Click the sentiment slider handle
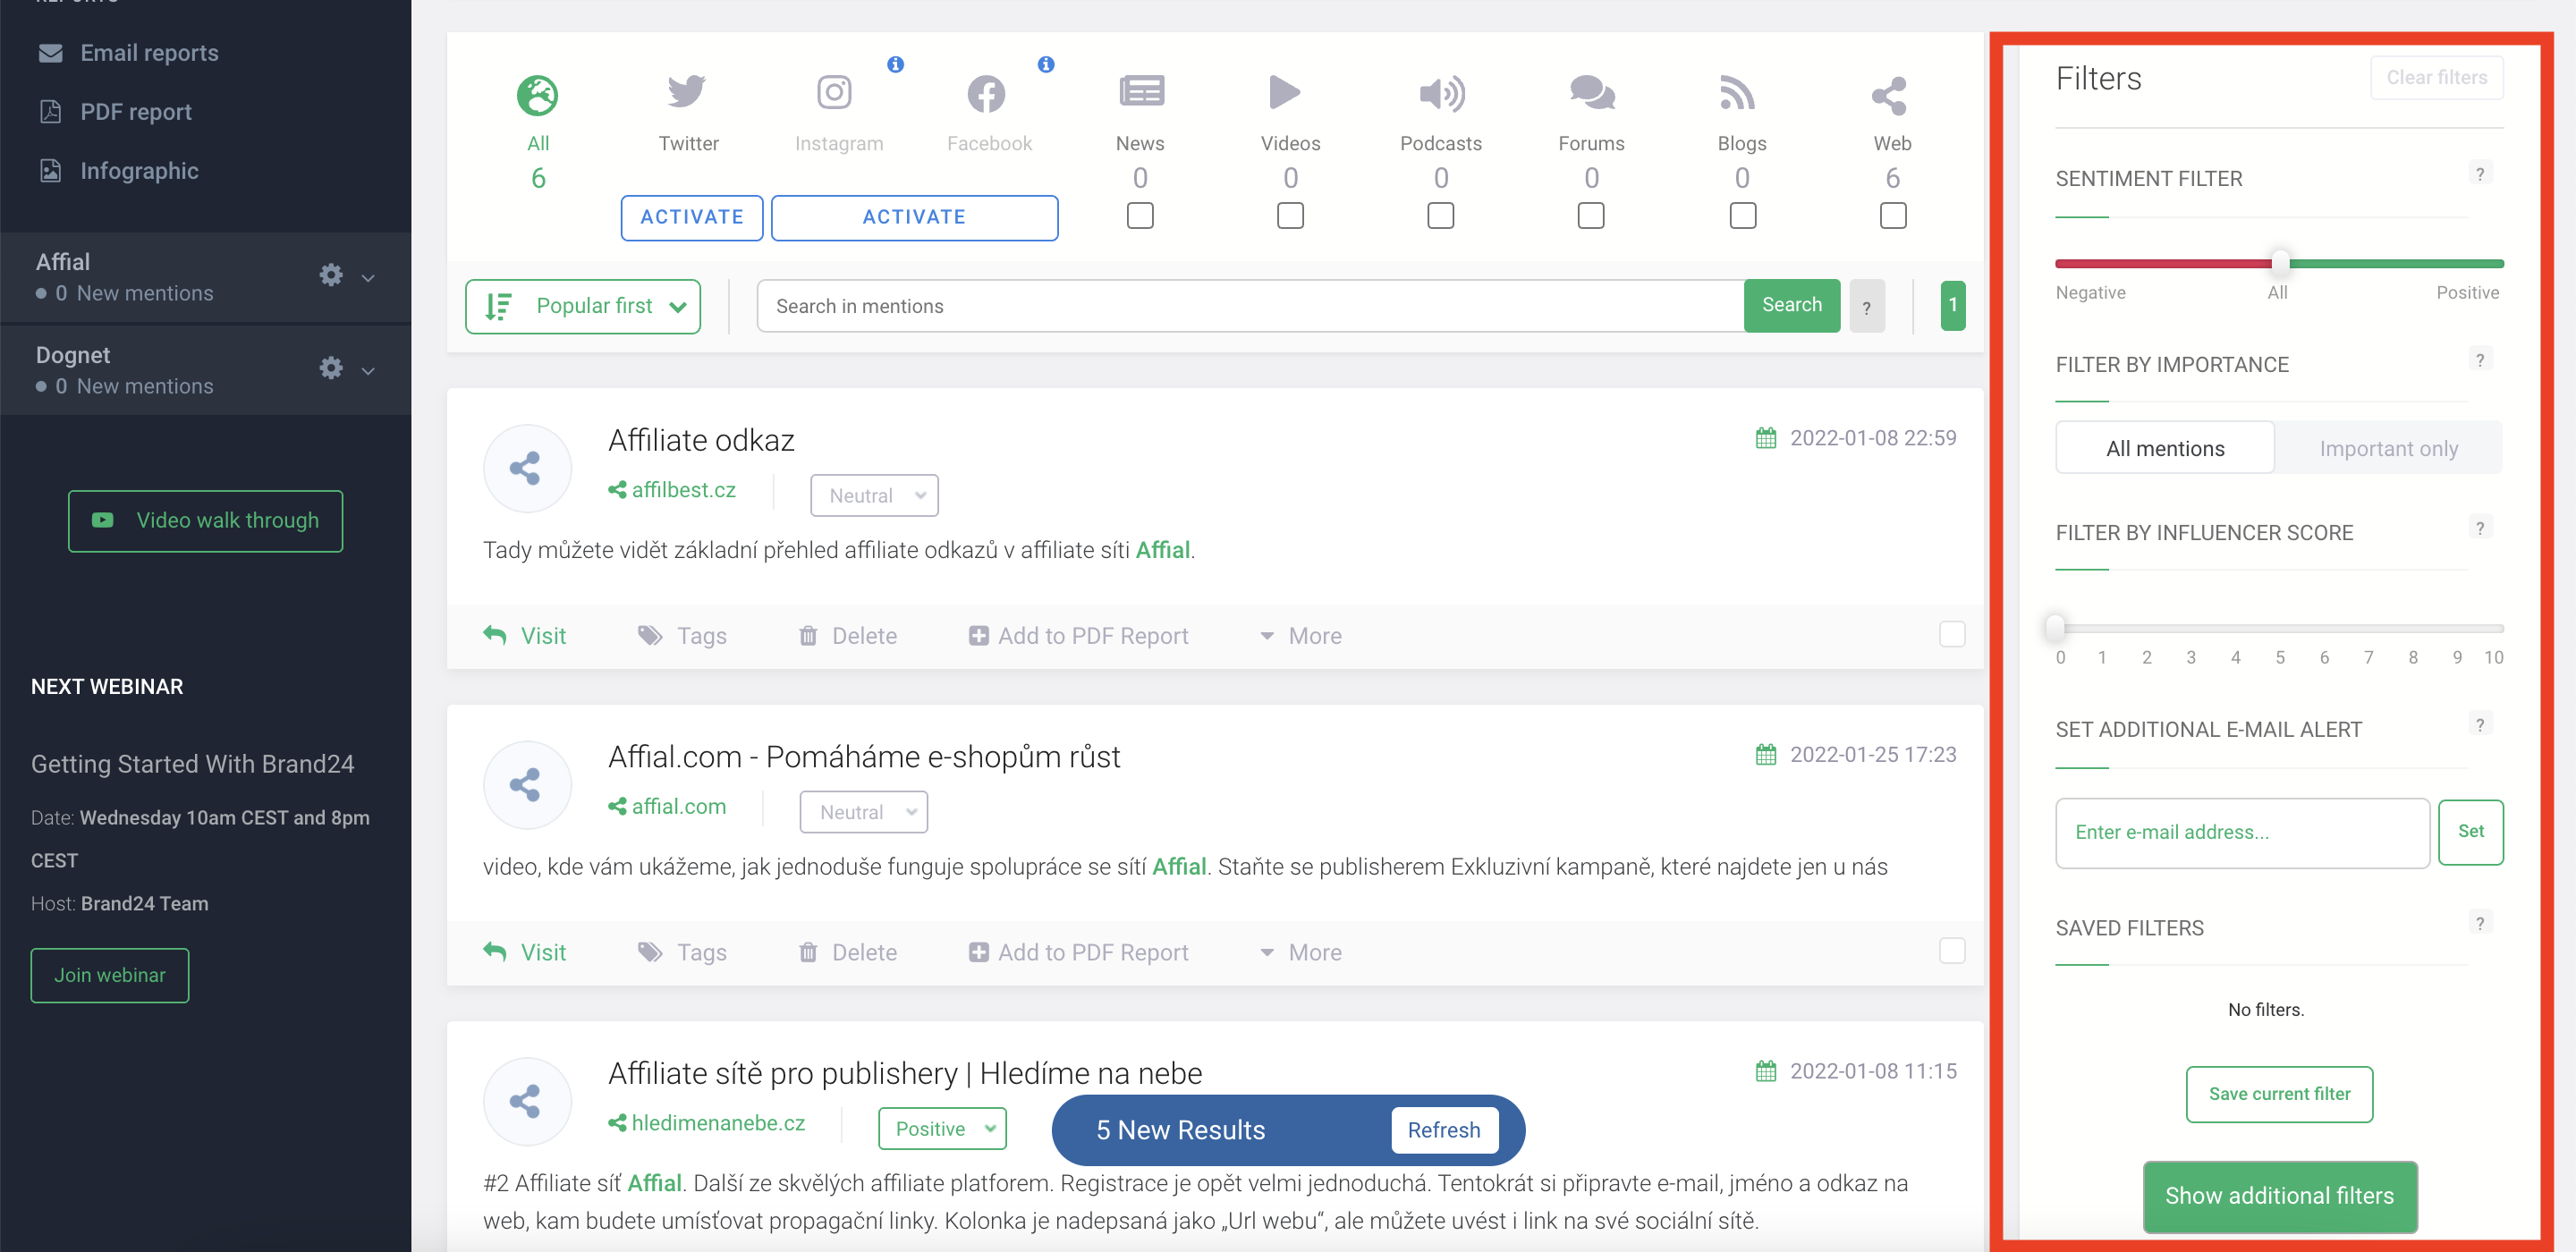Image resolution: width=2576 pixels, height=1252 pixels. click(2279, 263)
